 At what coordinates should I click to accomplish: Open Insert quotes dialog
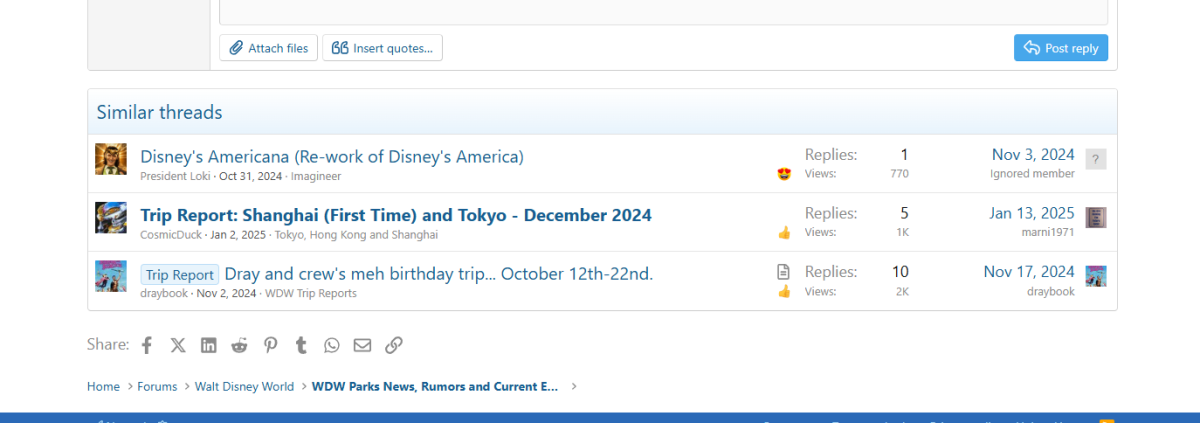tap(382, 48)
